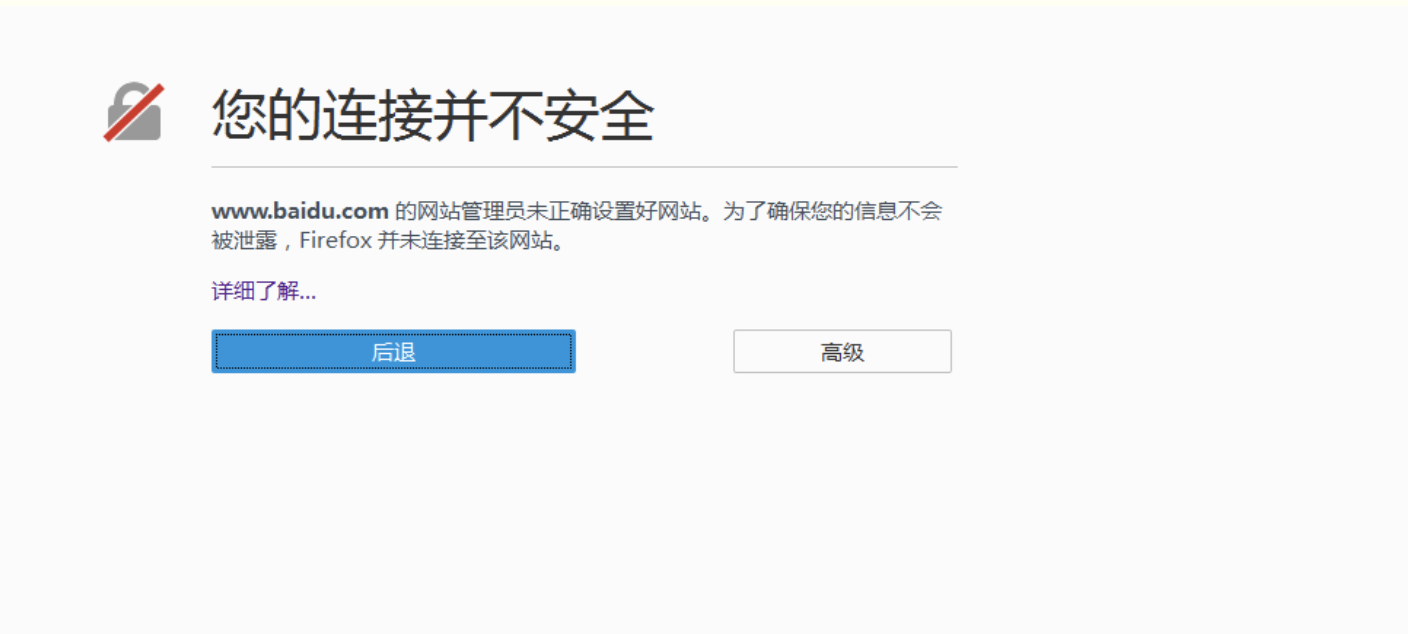This screenshot has width=1408, height=634.
Task: Follow the 详细了解... link
Action: pyautogui.click(x=264, y=292)
